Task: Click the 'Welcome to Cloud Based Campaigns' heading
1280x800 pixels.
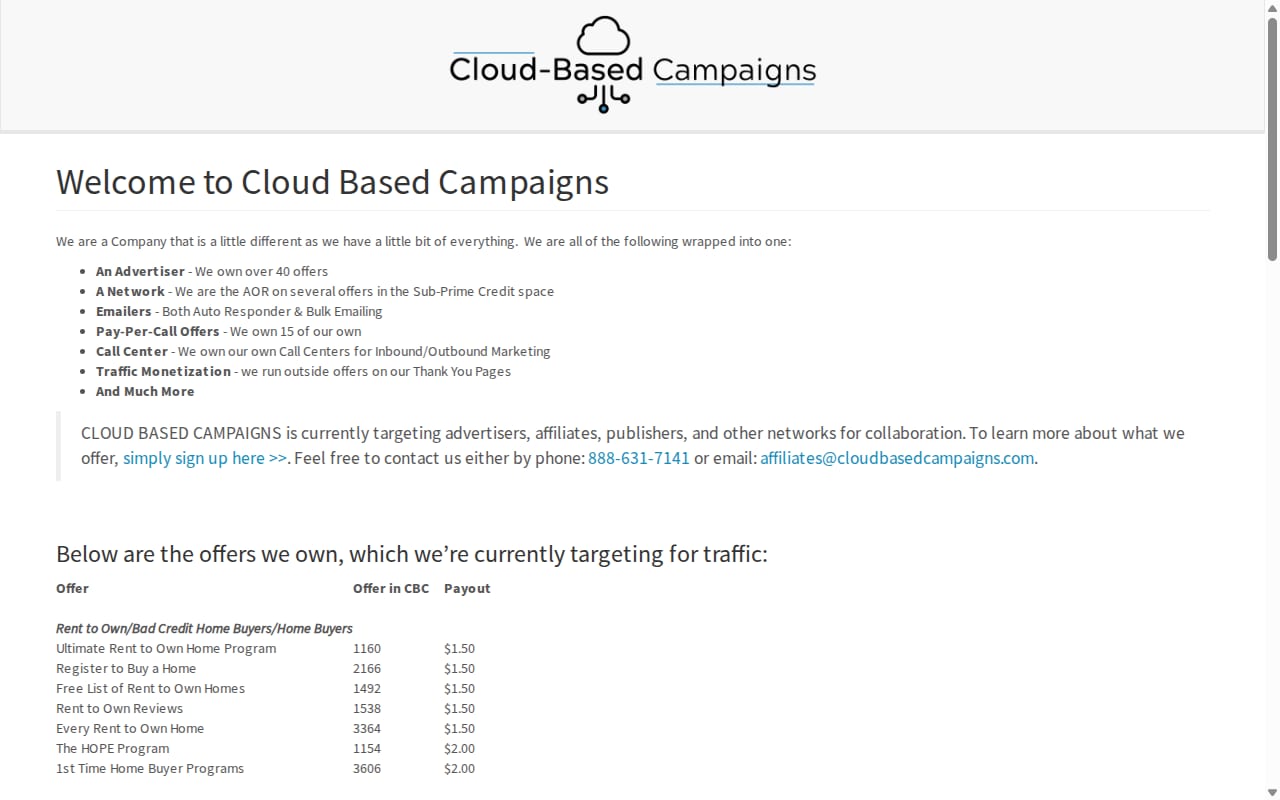Action: pyautogui.click(x=332, y=182)
